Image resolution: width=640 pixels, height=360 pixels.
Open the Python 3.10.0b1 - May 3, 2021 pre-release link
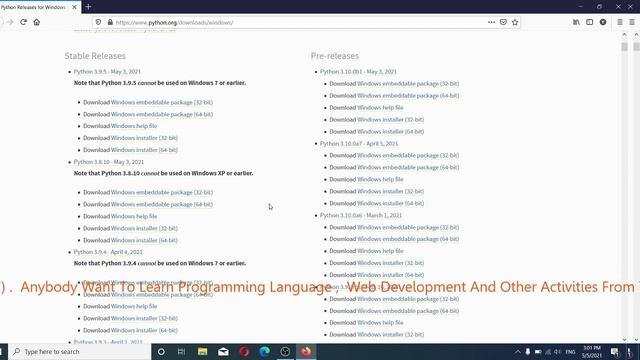coord(358,71)
